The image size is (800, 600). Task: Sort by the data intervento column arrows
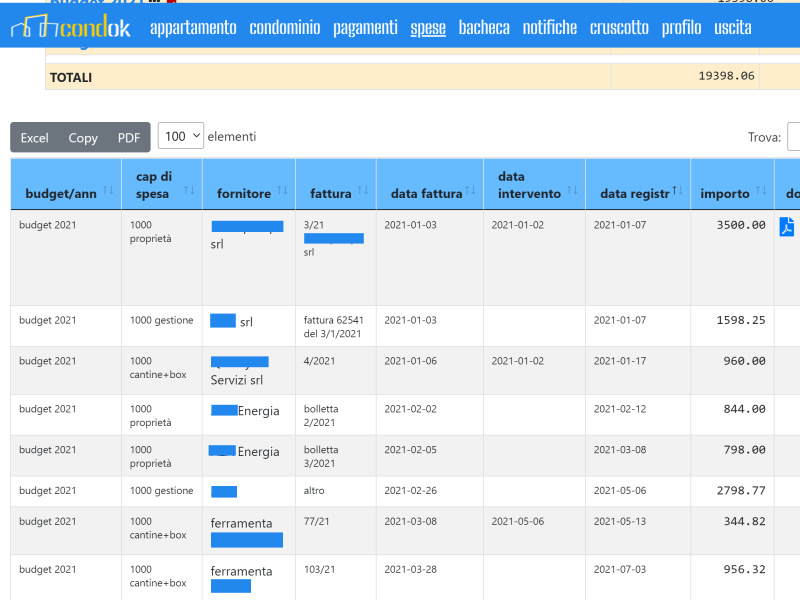pos(572,191)
